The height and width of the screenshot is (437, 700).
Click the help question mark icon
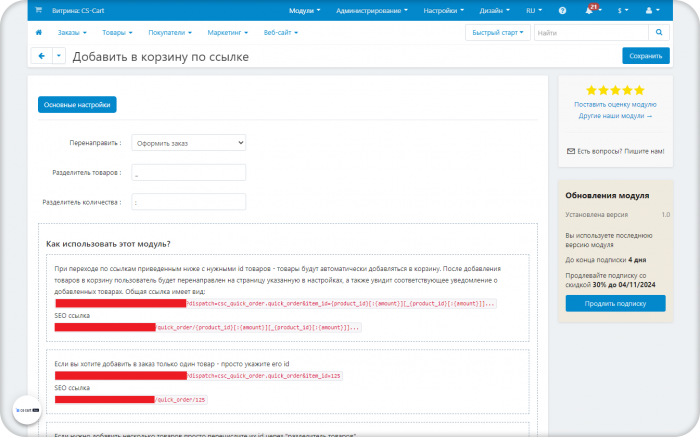pos(562,10)
